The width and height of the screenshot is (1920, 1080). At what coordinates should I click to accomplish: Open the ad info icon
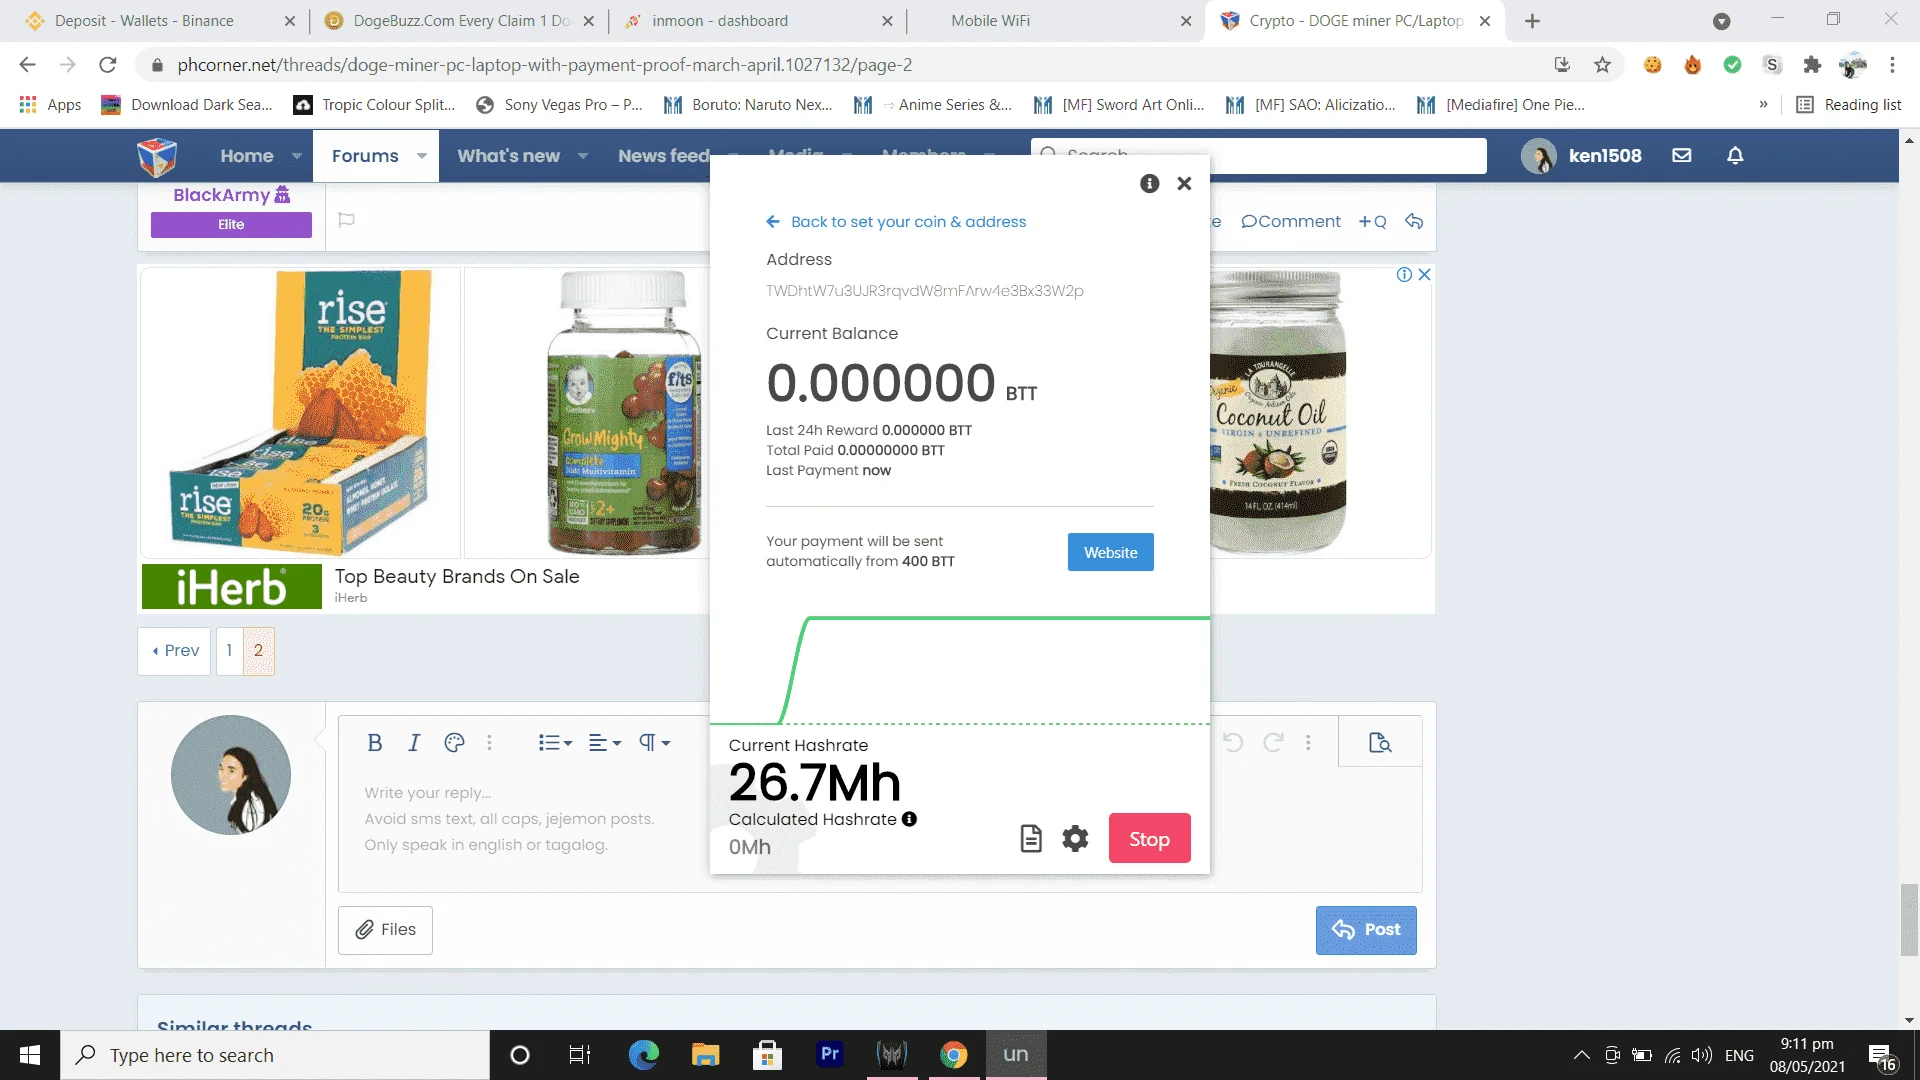pos(1404,275)
